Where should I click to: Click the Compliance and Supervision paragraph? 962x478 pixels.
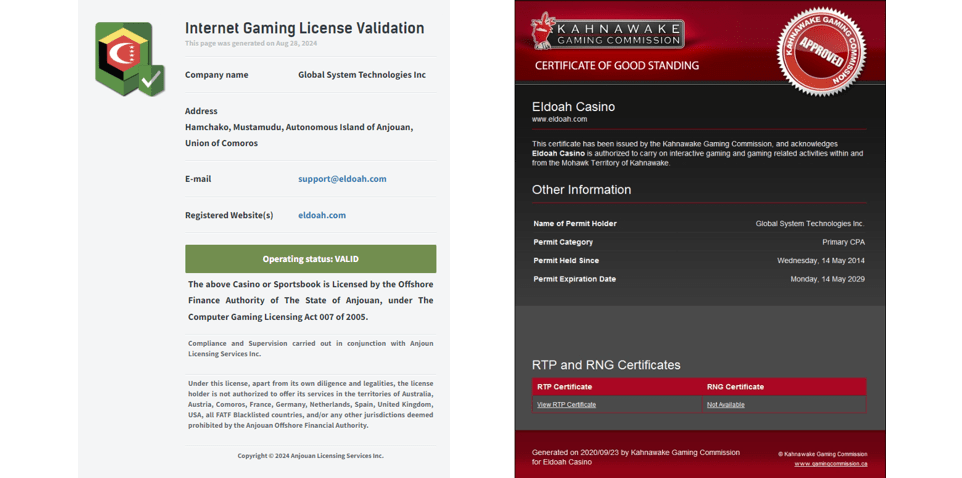click(x=310, y=349)
